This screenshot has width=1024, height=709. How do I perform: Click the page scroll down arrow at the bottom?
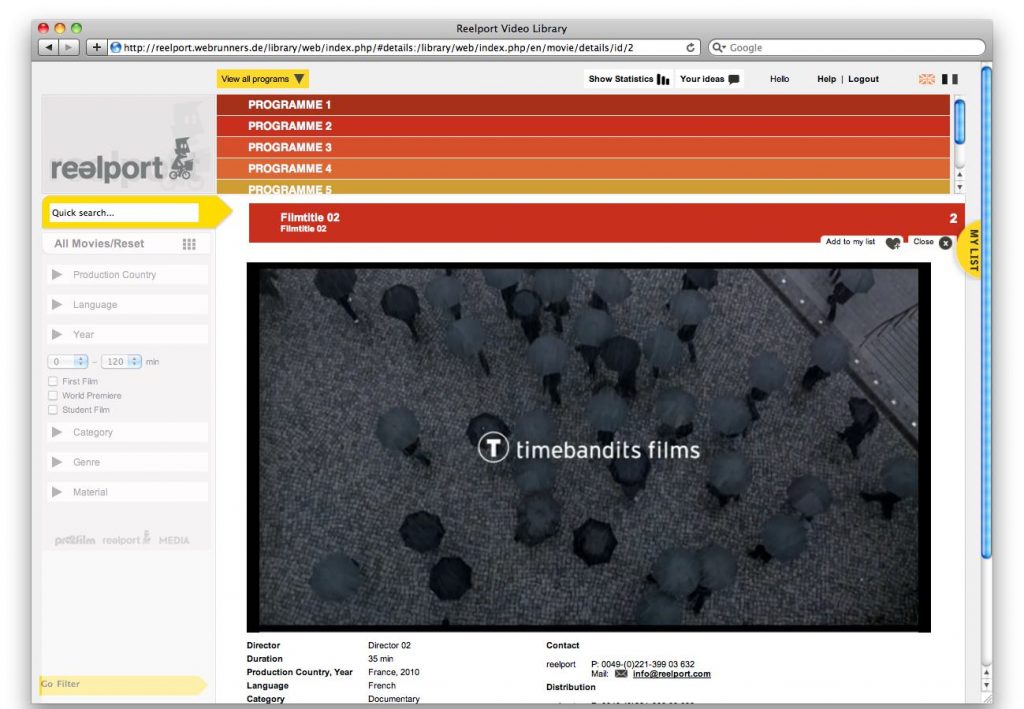[x=986, y=685]
